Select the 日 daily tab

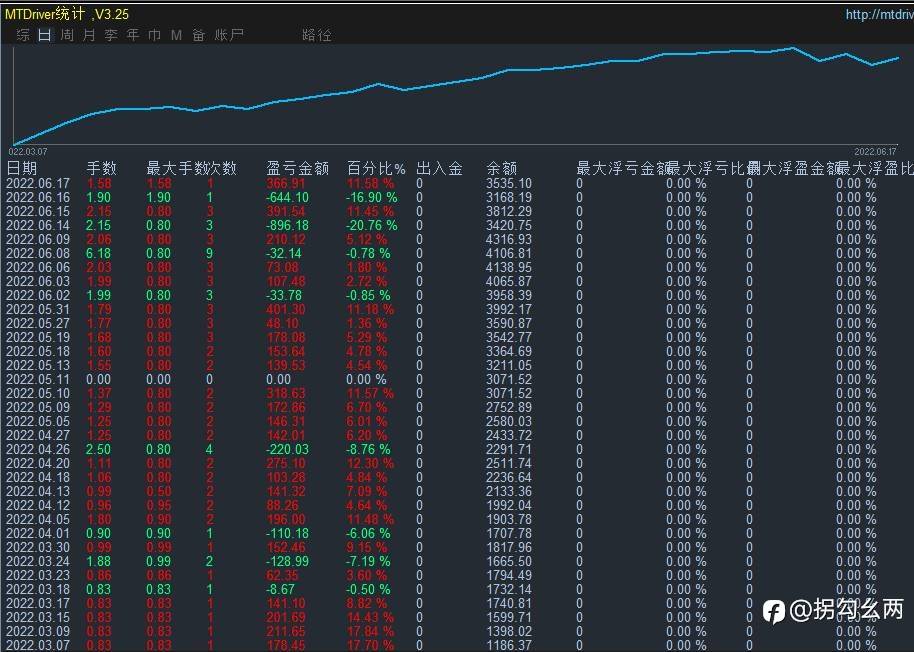45,35
